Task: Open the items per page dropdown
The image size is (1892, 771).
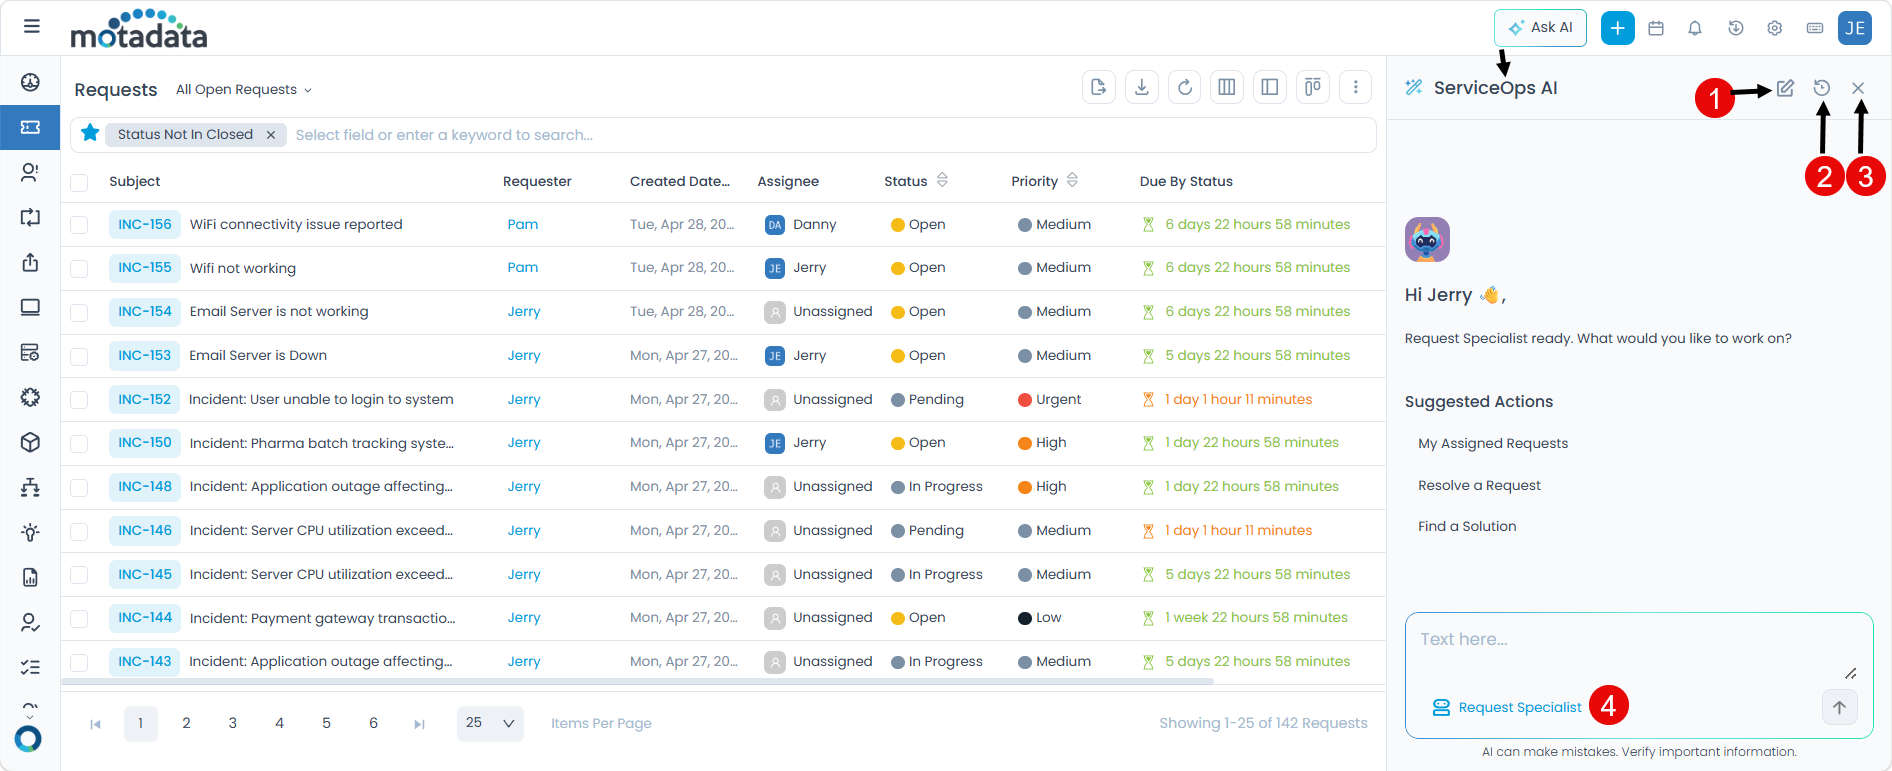Action: 490,723
